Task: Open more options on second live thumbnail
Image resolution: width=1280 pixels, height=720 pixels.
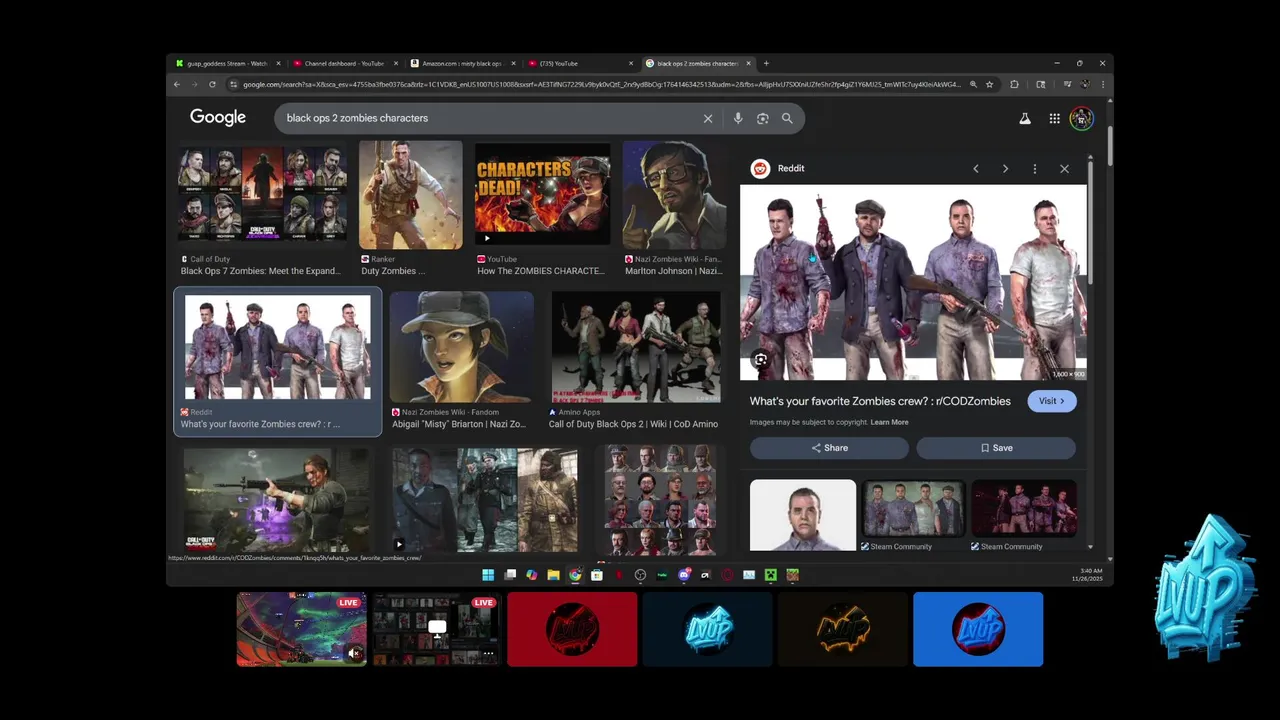Action: point(488,653)
